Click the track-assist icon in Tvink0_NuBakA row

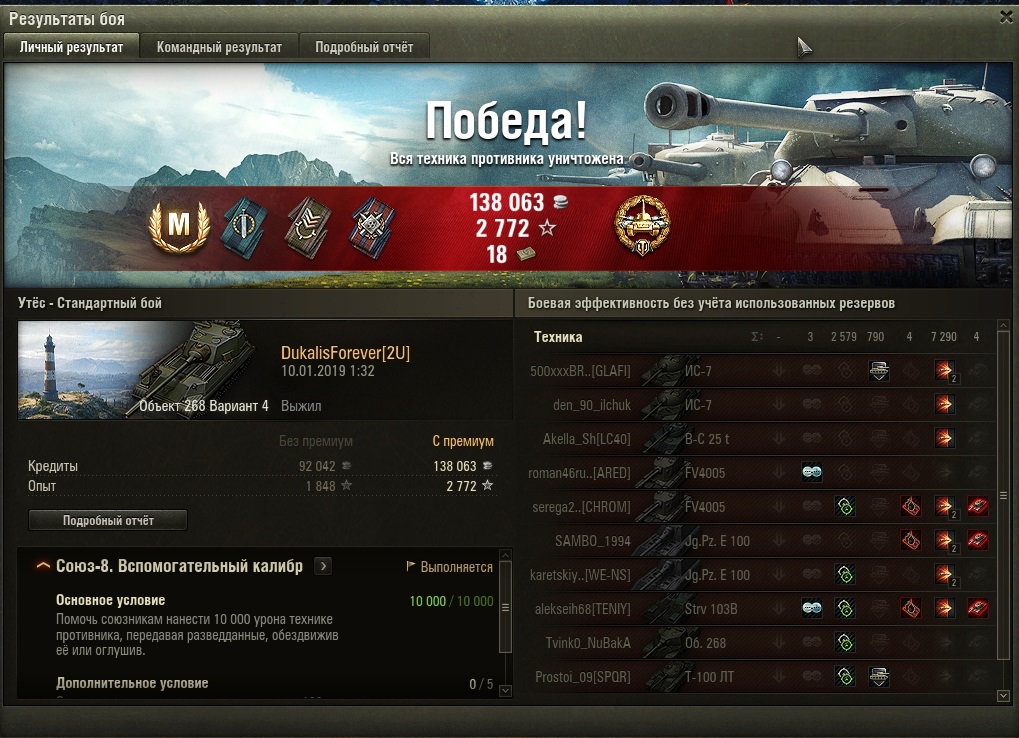(845, 643)
